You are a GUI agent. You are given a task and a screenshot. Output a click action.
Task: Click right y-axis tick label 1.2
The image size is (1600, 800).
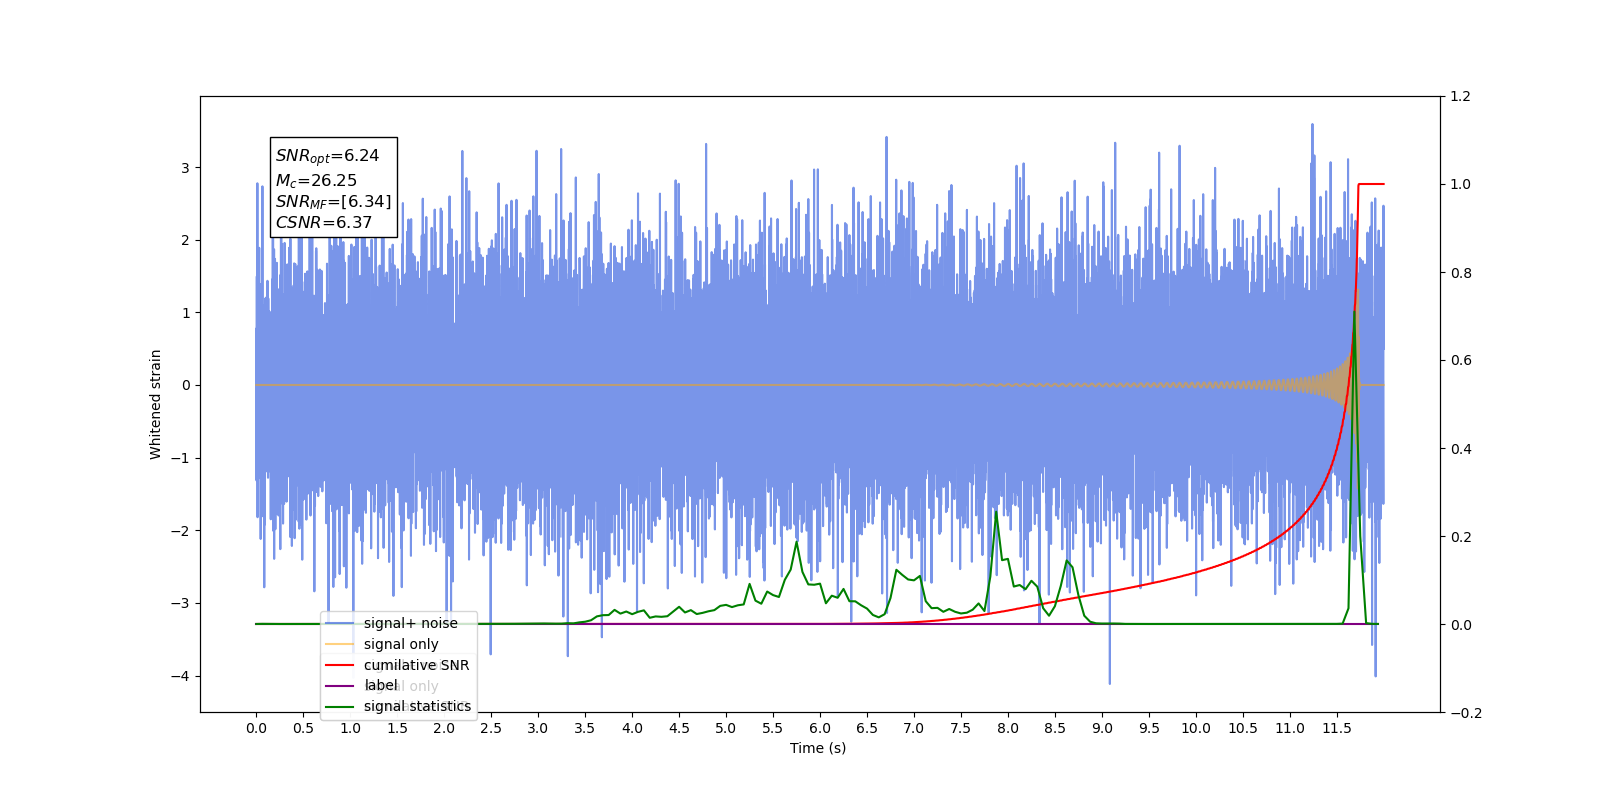coord(1461,96)
